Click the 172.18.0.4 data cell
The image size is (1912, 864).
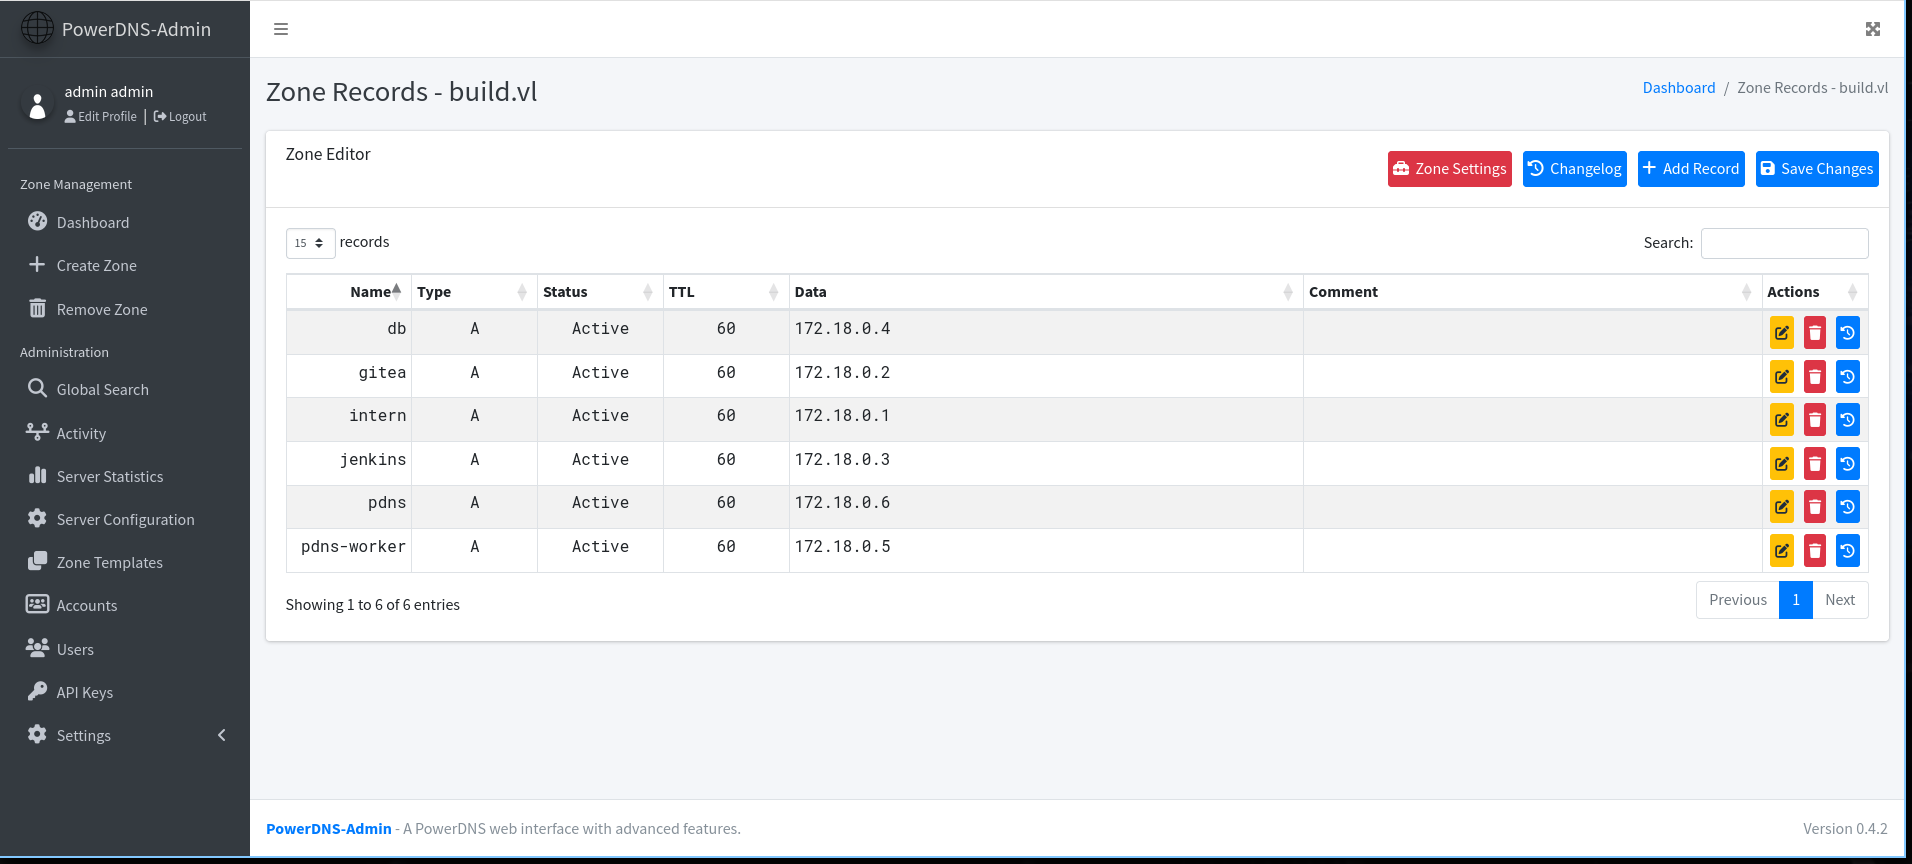[x=1046, y=332]
